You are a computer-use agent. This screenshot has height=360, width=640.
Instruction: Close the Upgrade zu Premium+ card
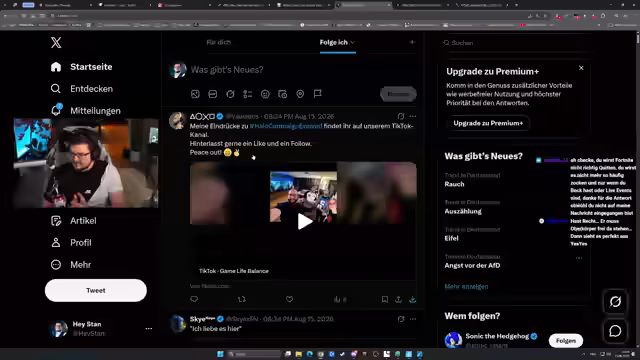pos(581,68)
